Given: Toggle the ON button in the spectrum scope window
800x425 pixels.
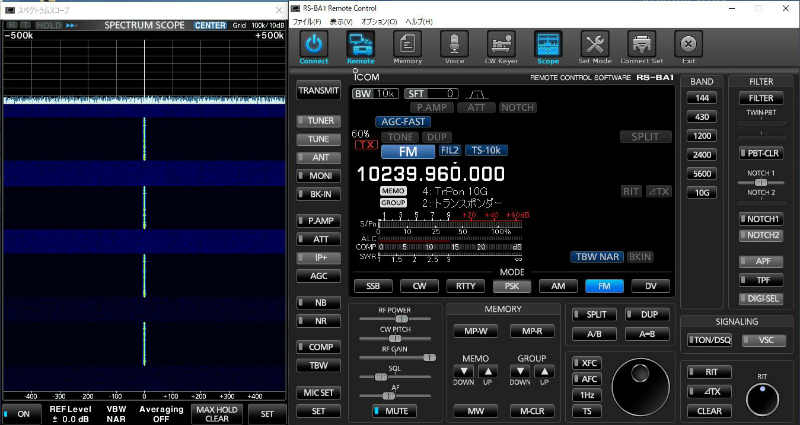Looking at the screenshot, I should point(21,414).
